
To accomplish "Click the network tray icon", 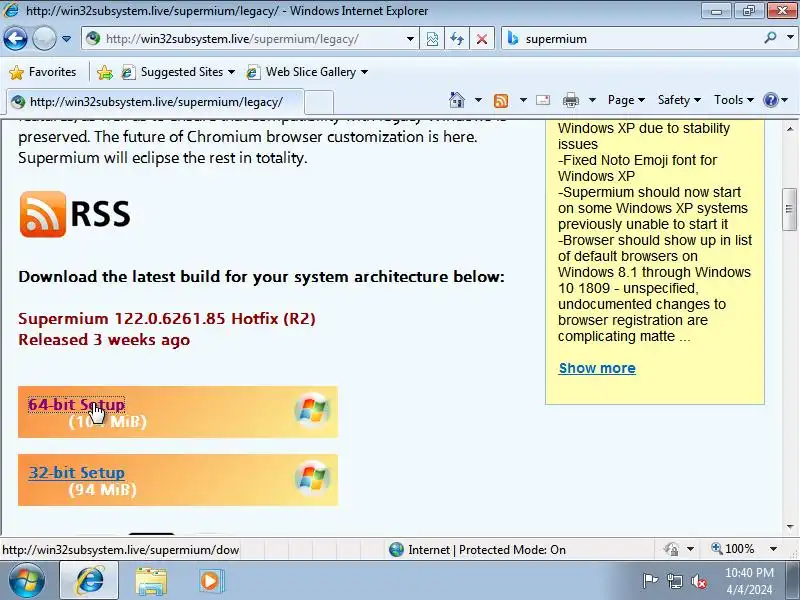I will coord(674,581).
